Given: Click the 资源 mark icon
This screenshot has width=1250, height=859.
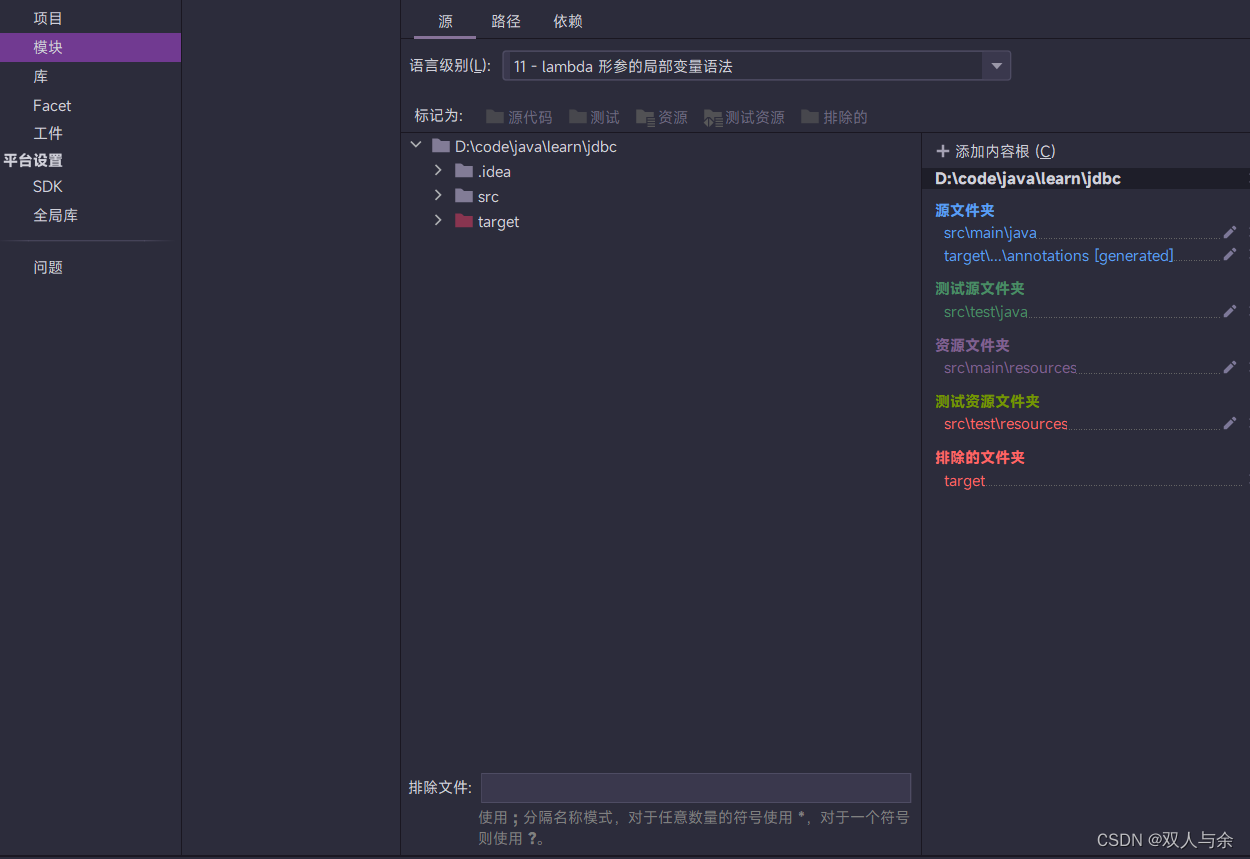Looking at the screenshot, I should pos(646,116).
